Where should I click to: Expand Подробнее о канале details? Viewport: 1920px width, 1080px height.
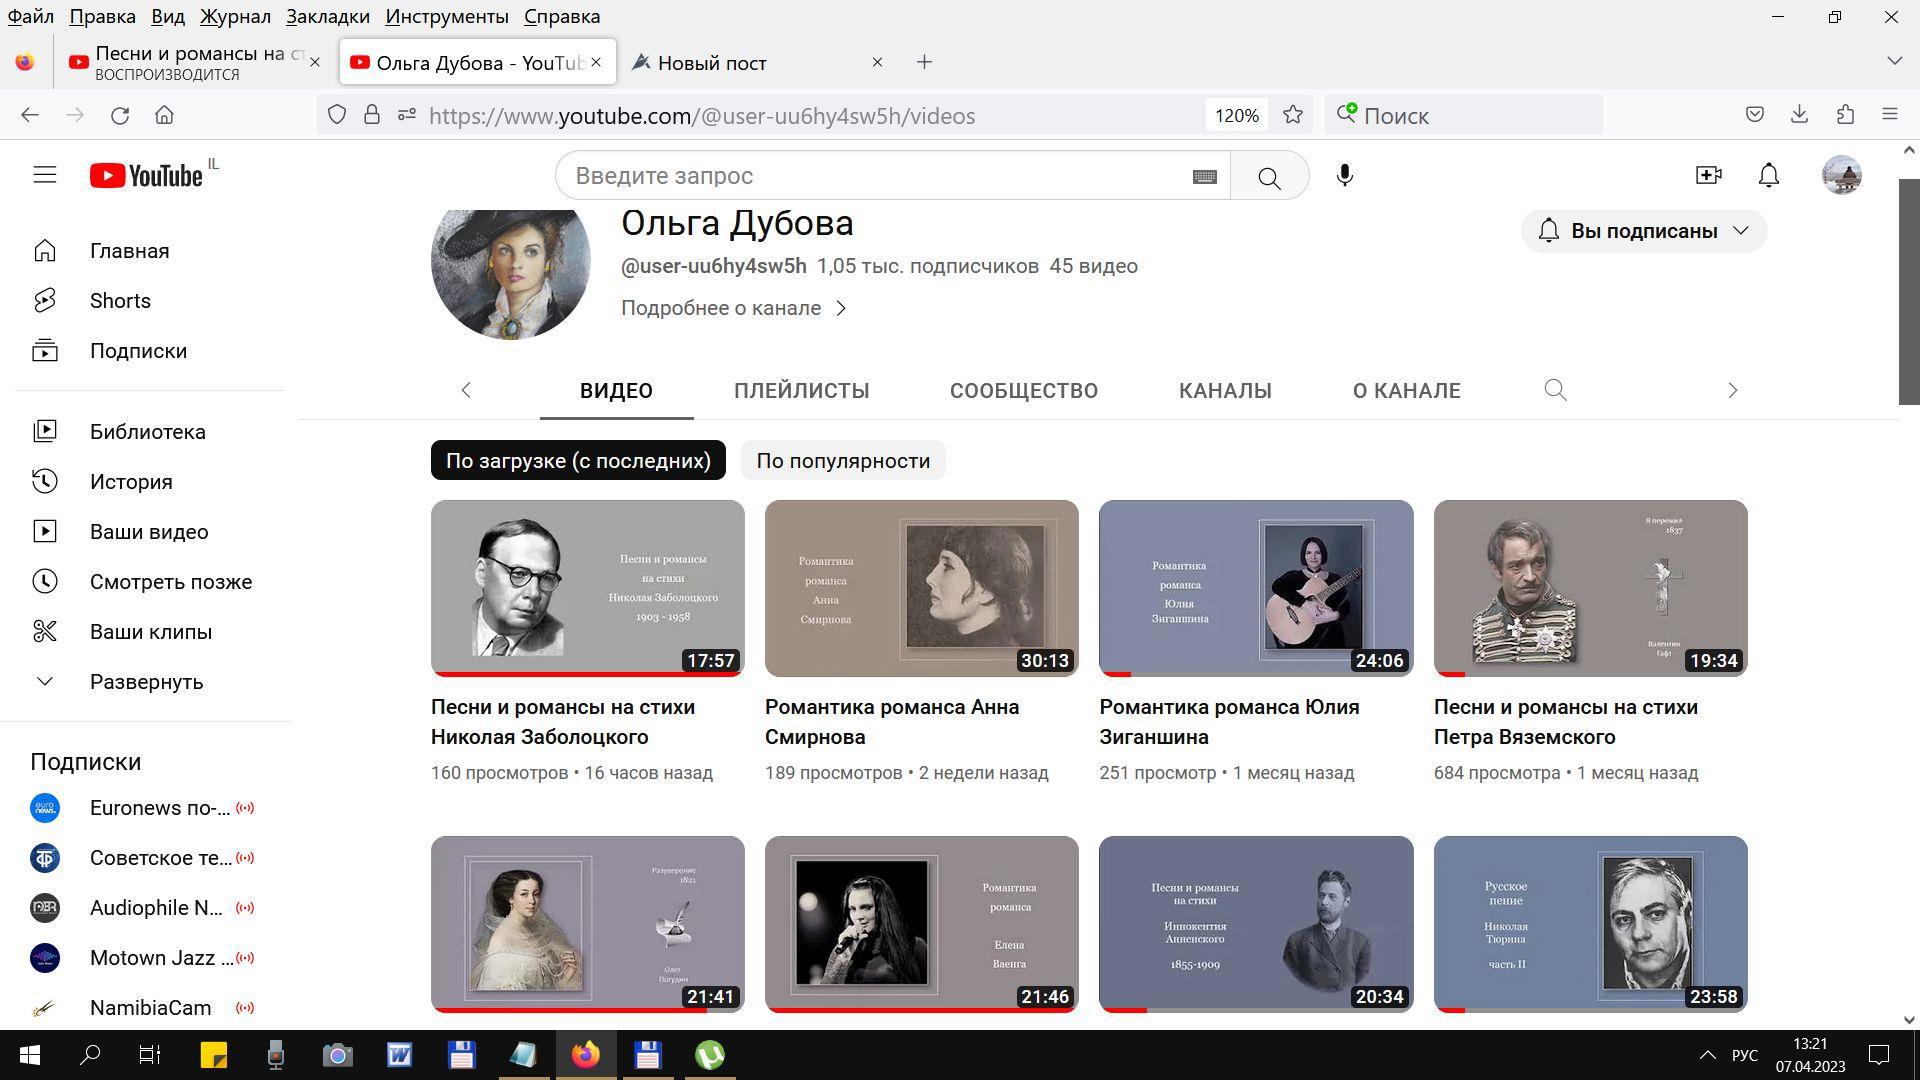coord(733,308)
